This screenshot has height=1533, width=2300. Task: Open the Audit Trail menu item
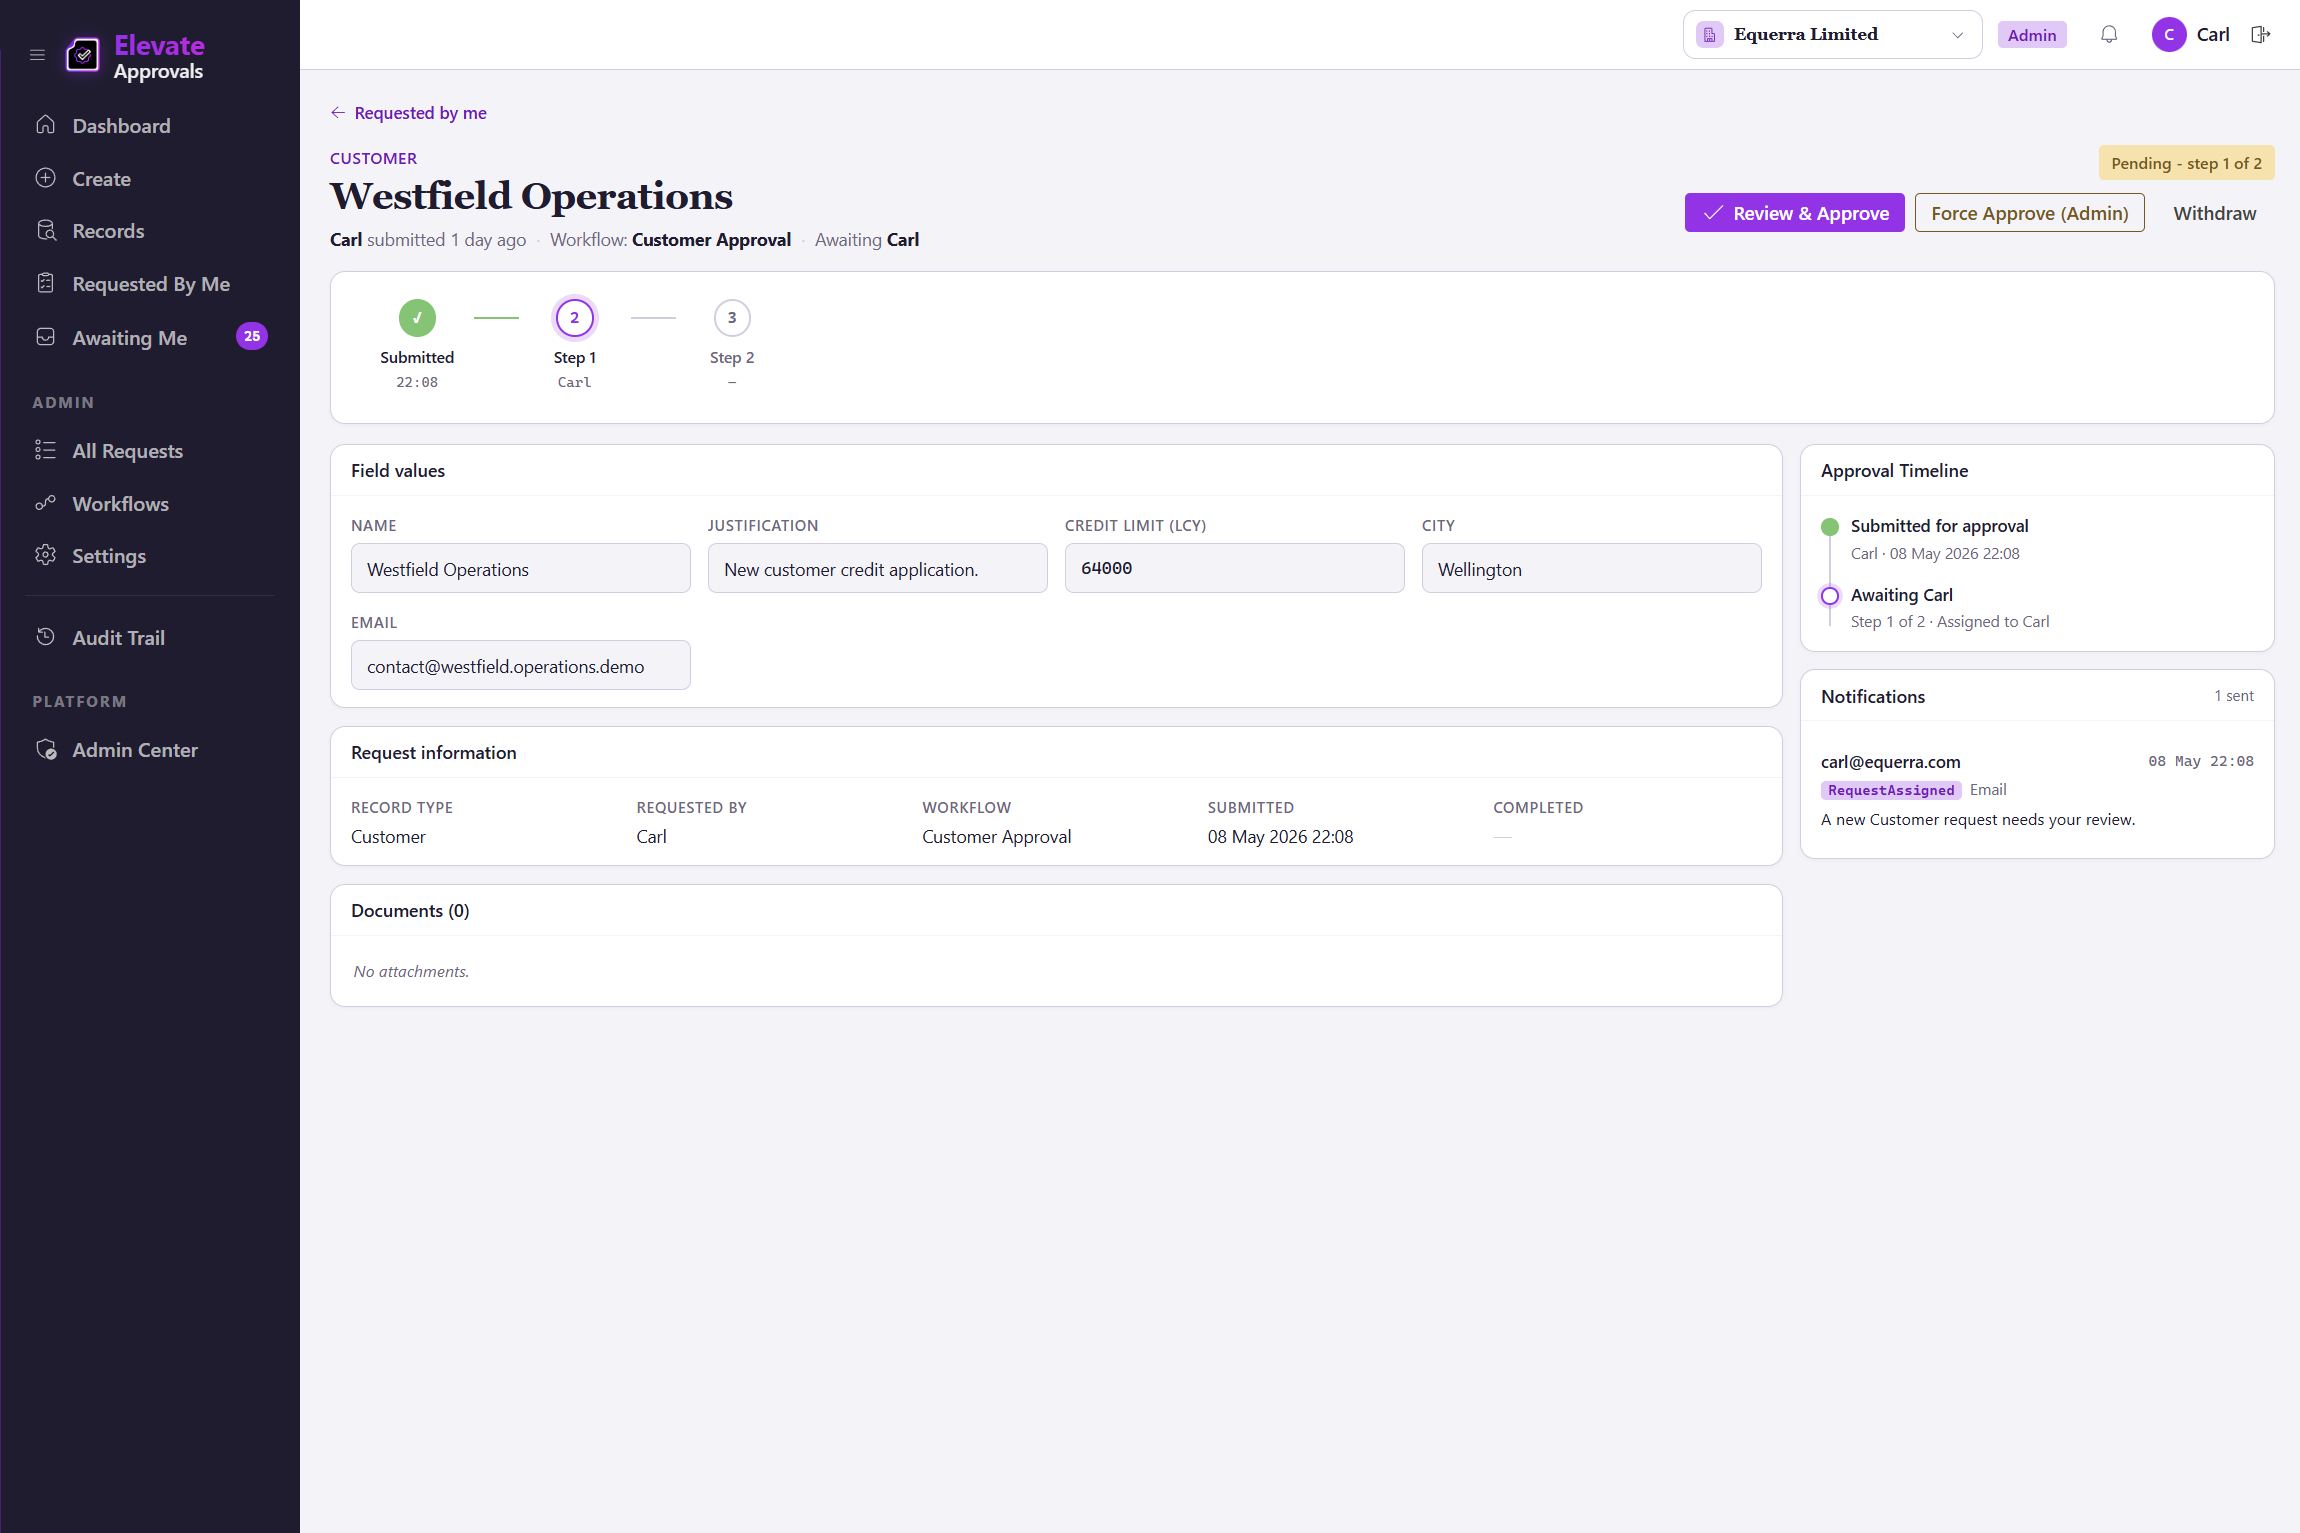(x=150, y=638)
